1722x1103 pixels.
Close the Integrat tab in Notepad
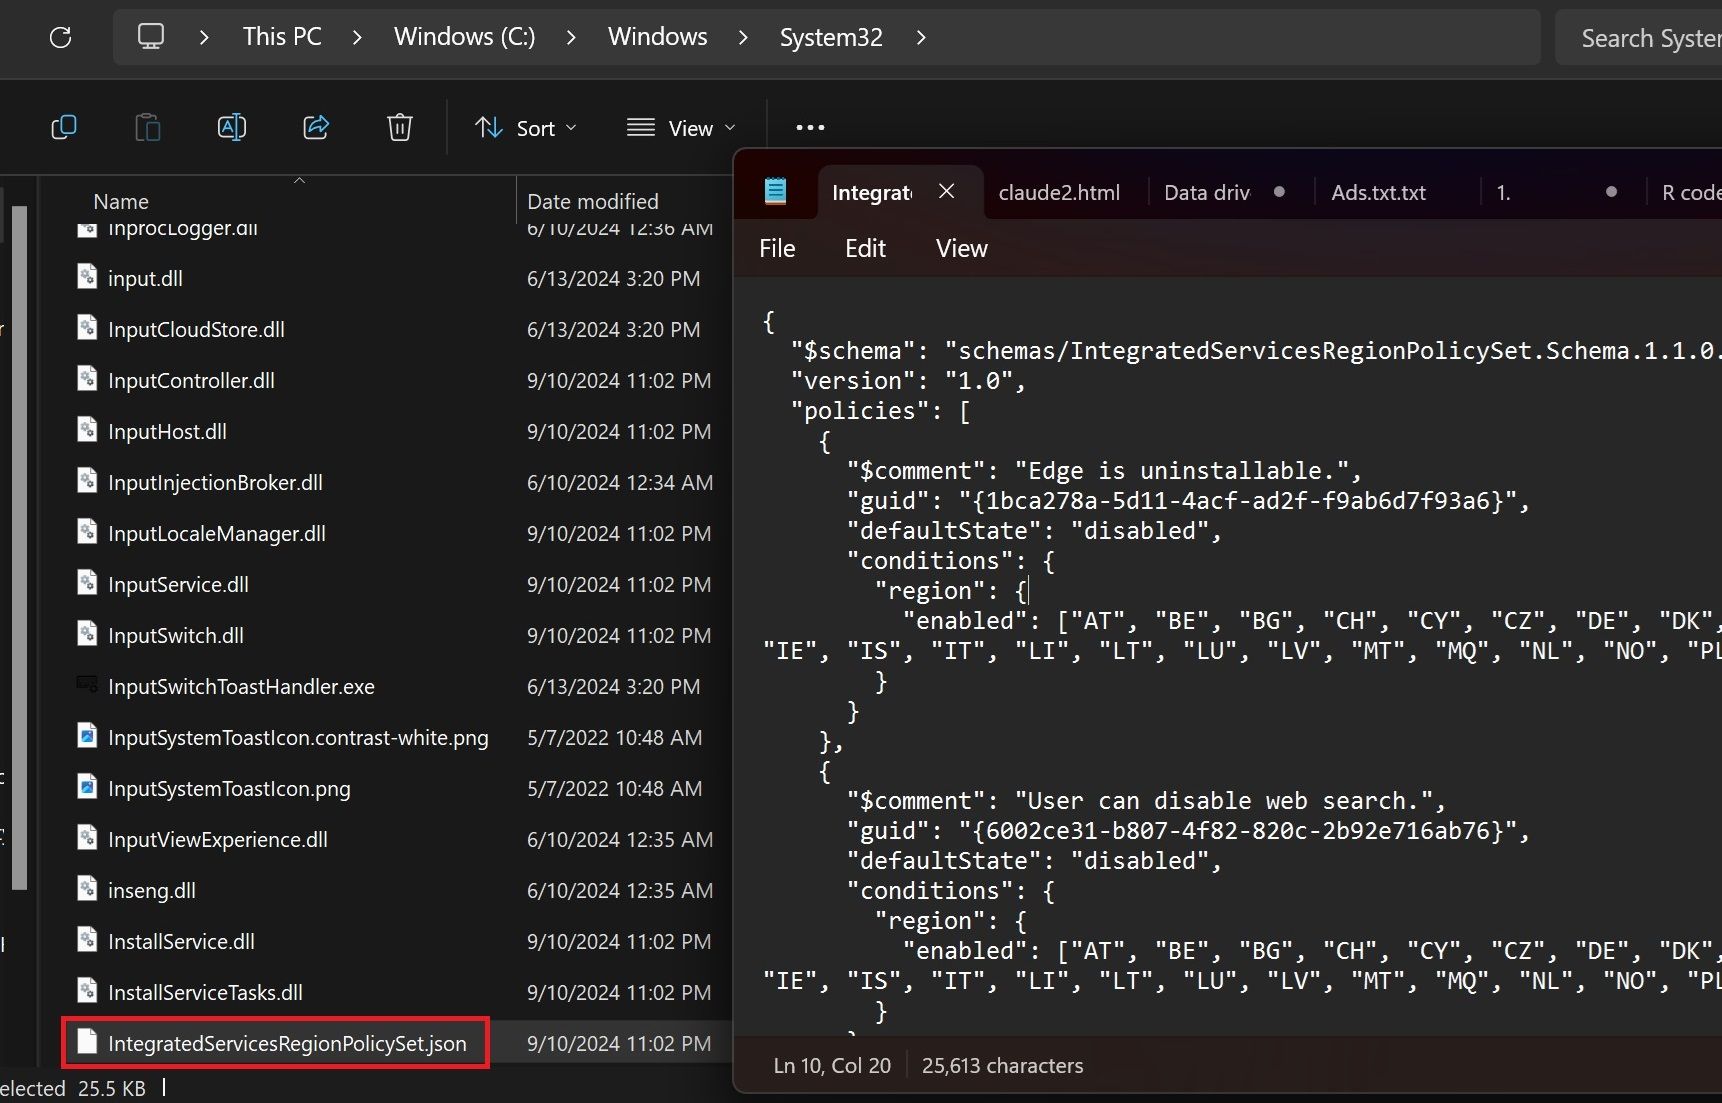pyautogui.click(x=947, y=192)
